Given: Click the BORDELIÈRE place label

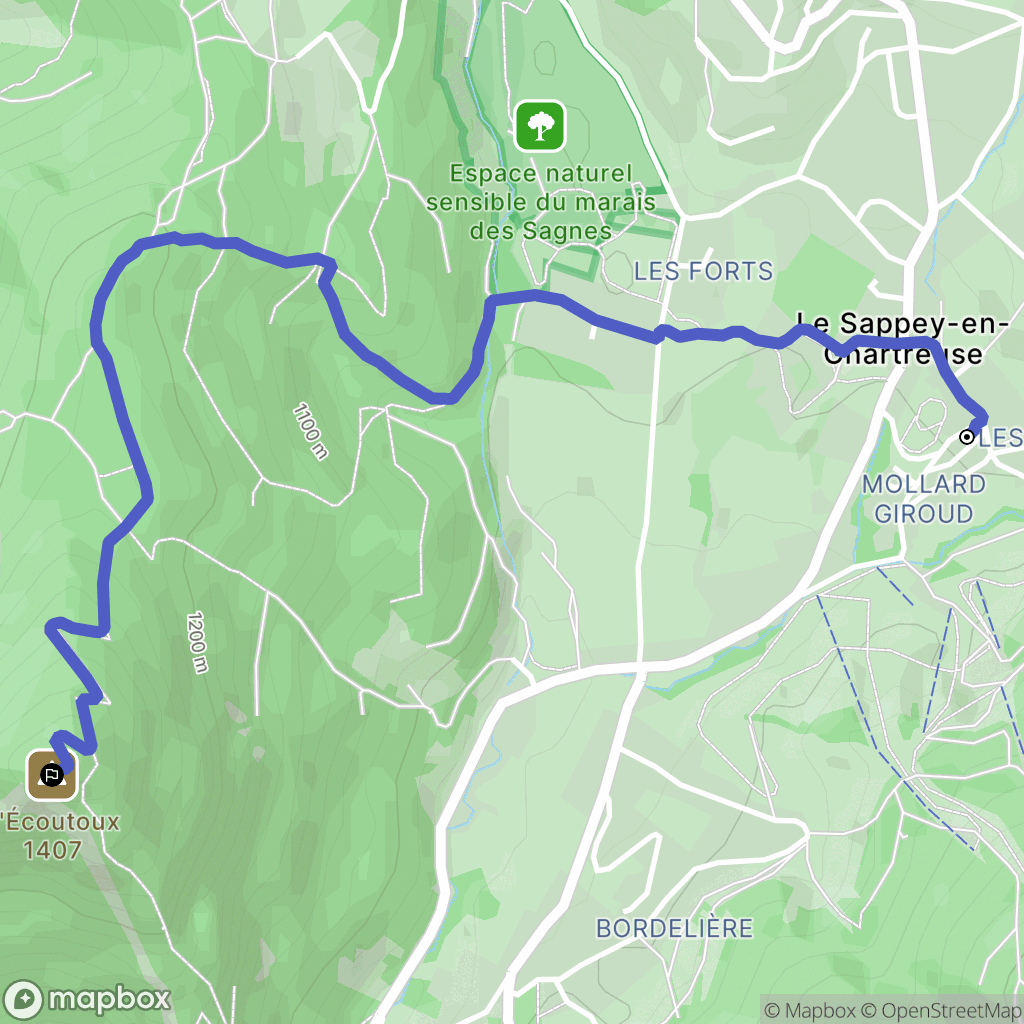Looking at the screenshot, I should coord(674,928).
